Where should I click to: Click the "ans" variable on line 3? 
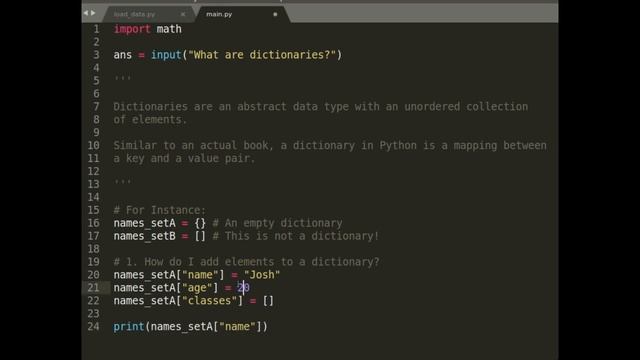coord(122,55)
